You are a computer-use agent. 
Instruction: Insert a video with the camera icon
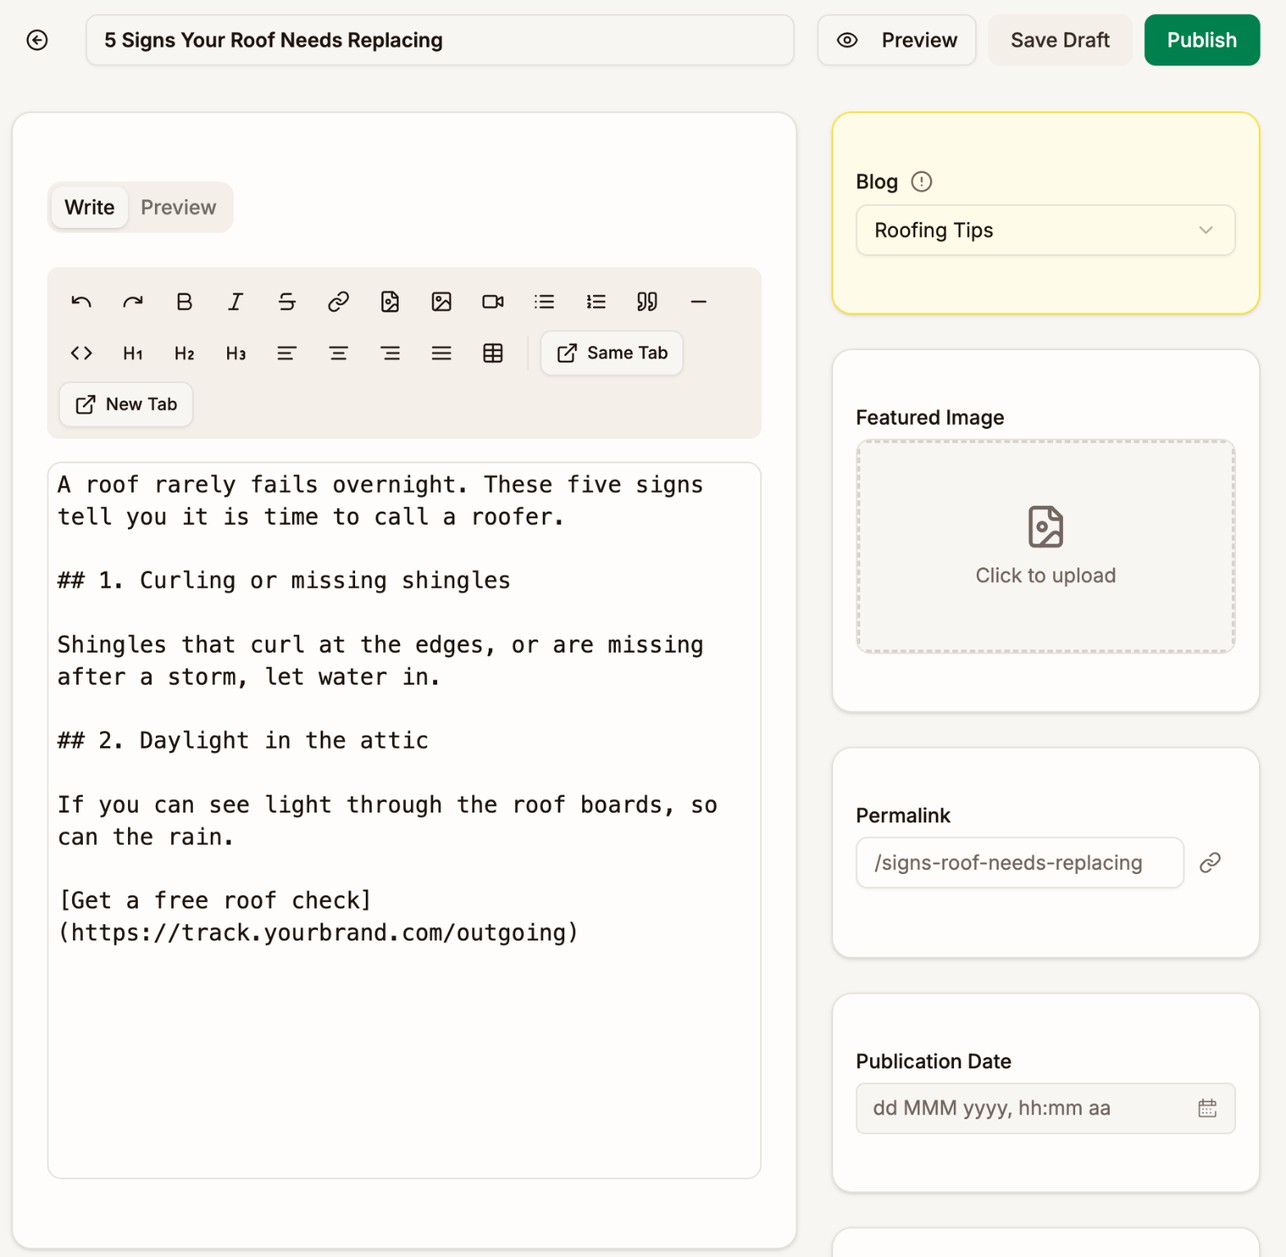point(493,302)
